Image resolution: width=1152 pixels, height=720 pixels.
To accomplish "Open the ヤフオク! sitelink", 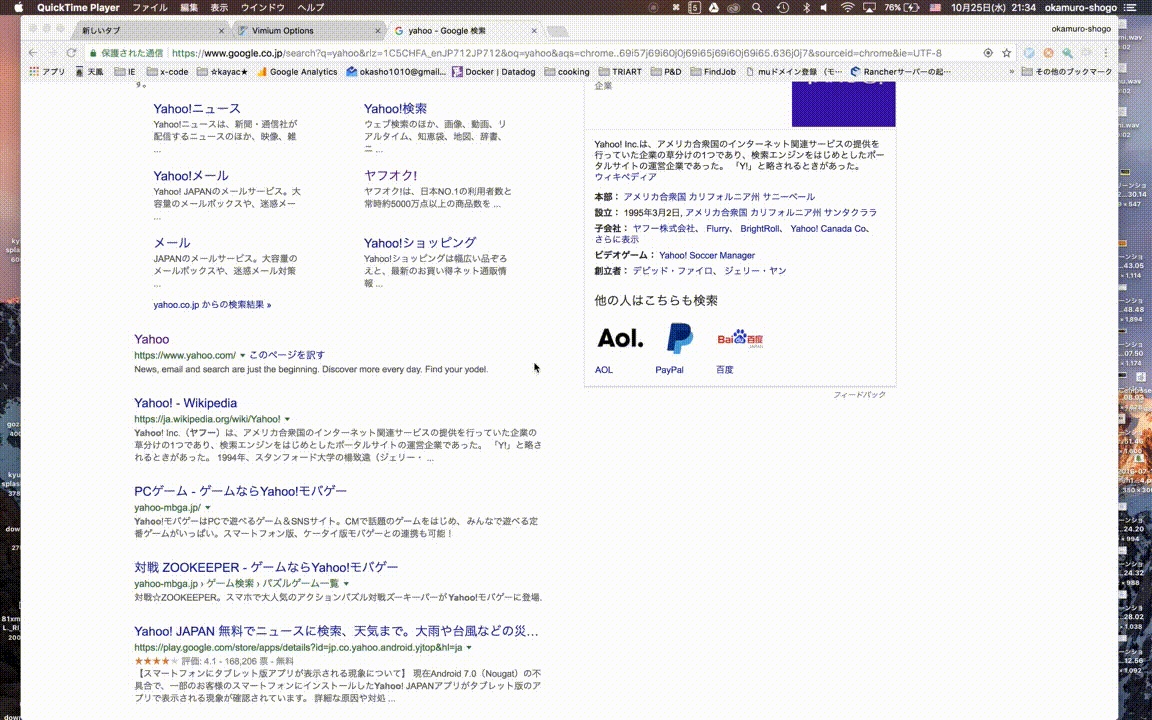I will pos(390,176).
